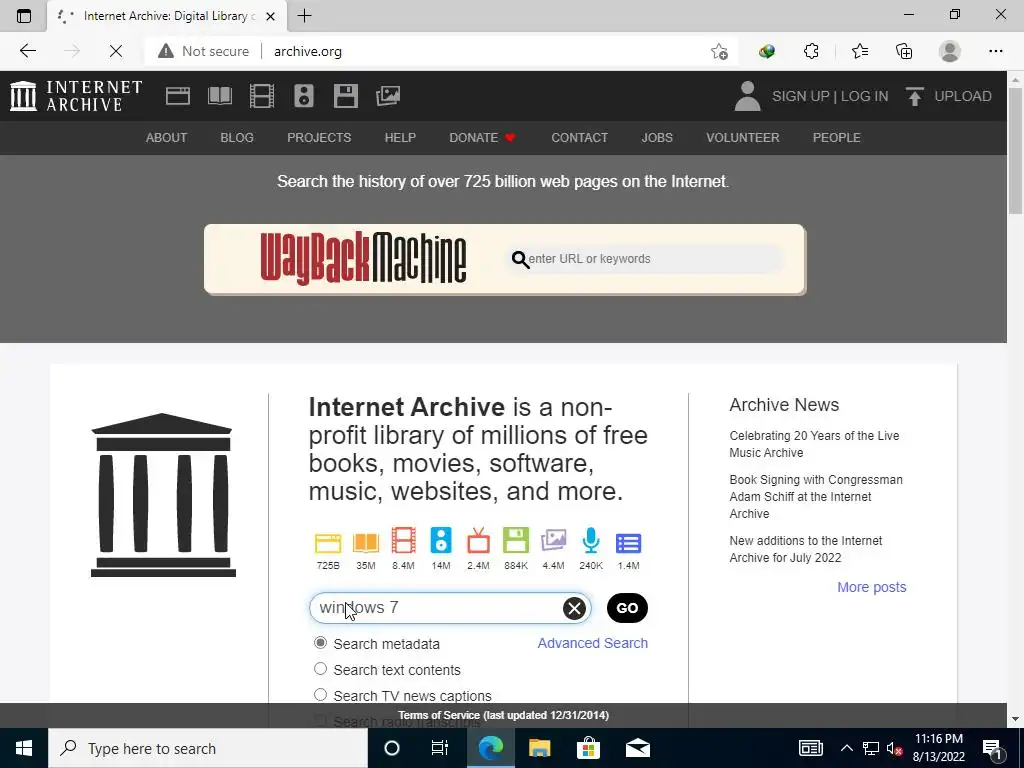1024x768 pixels.
Task: Stop page loading with the X button
Action: (x=116, y=51)
